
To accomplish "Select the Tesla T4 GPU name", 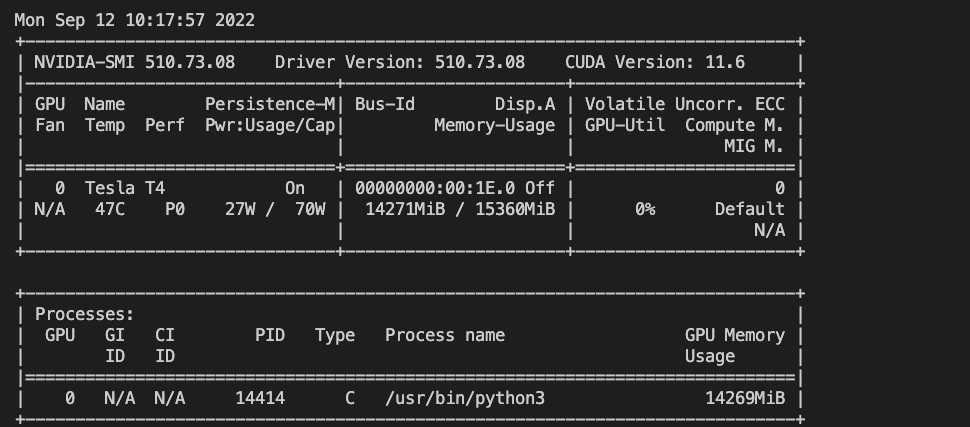I will 125,188.
